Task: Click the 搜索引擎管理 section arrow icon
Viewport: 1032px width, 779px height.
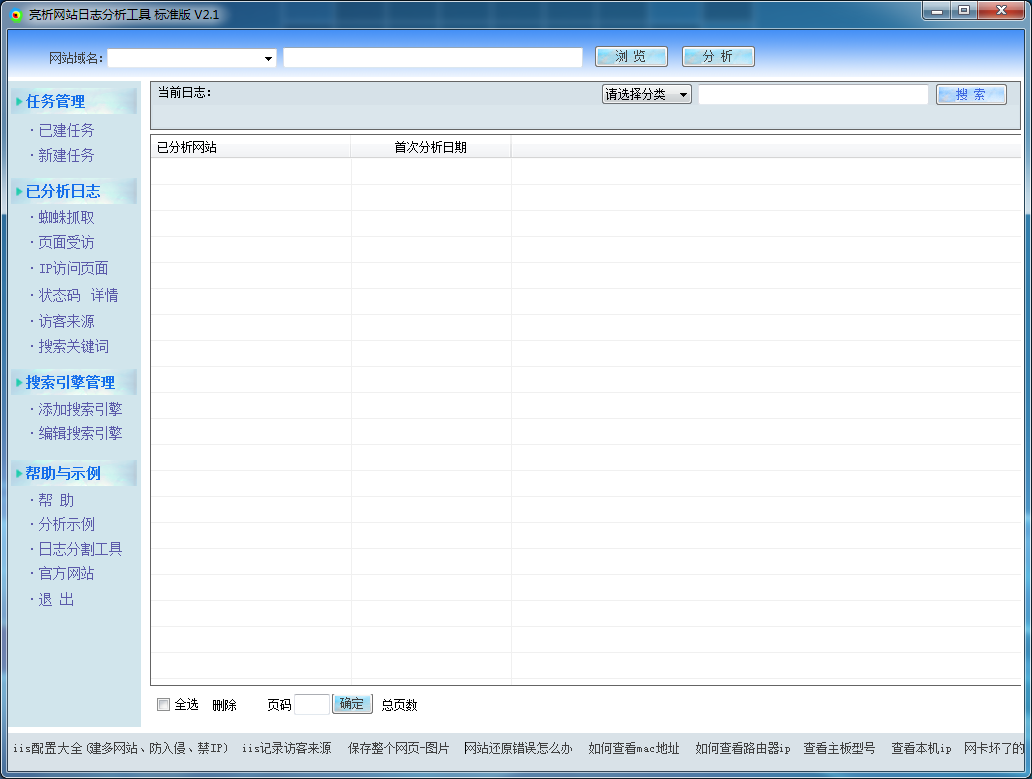Action: [19, 382]
